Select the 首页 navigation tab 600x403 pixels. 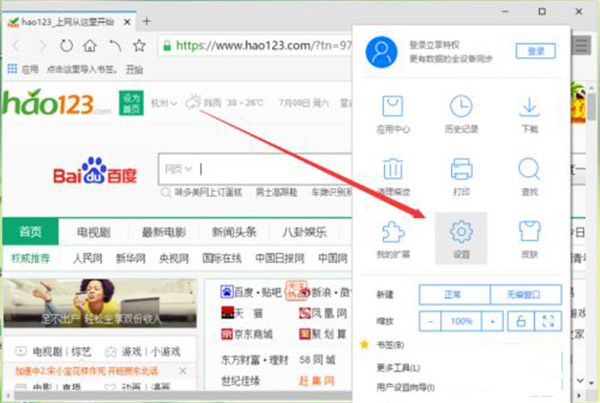(31, 232)
